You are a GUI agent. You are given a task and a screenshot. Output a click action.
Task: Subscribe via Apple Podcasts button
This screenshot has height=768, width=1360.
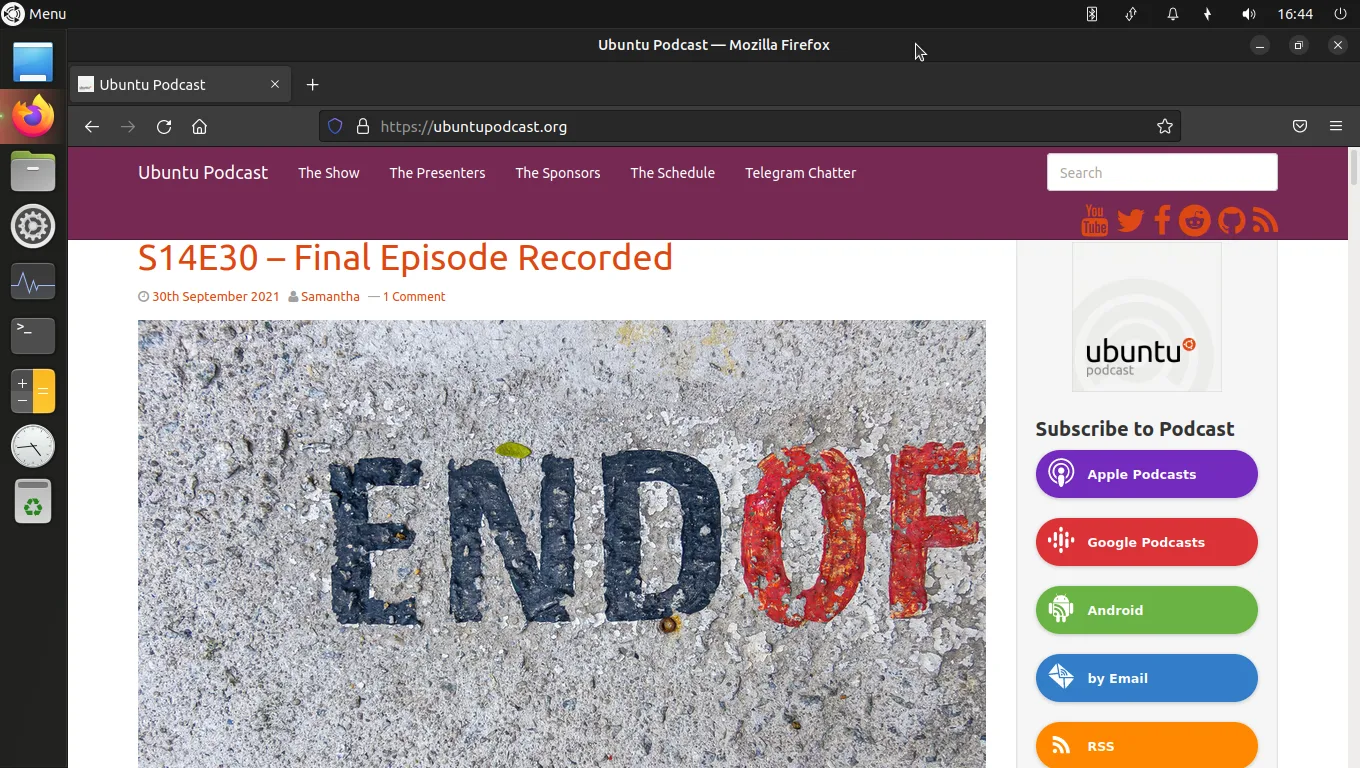tap(1146, 474)
